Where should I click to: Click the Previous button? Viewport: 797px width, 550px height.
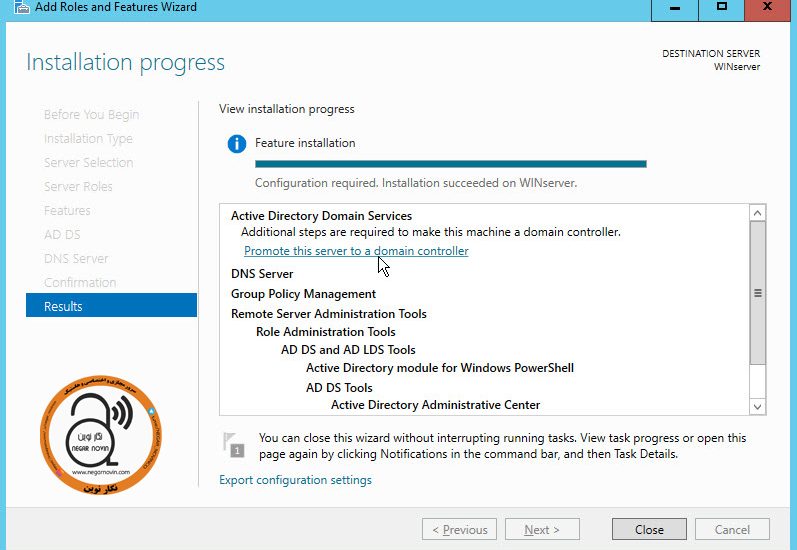pos(459,529)
